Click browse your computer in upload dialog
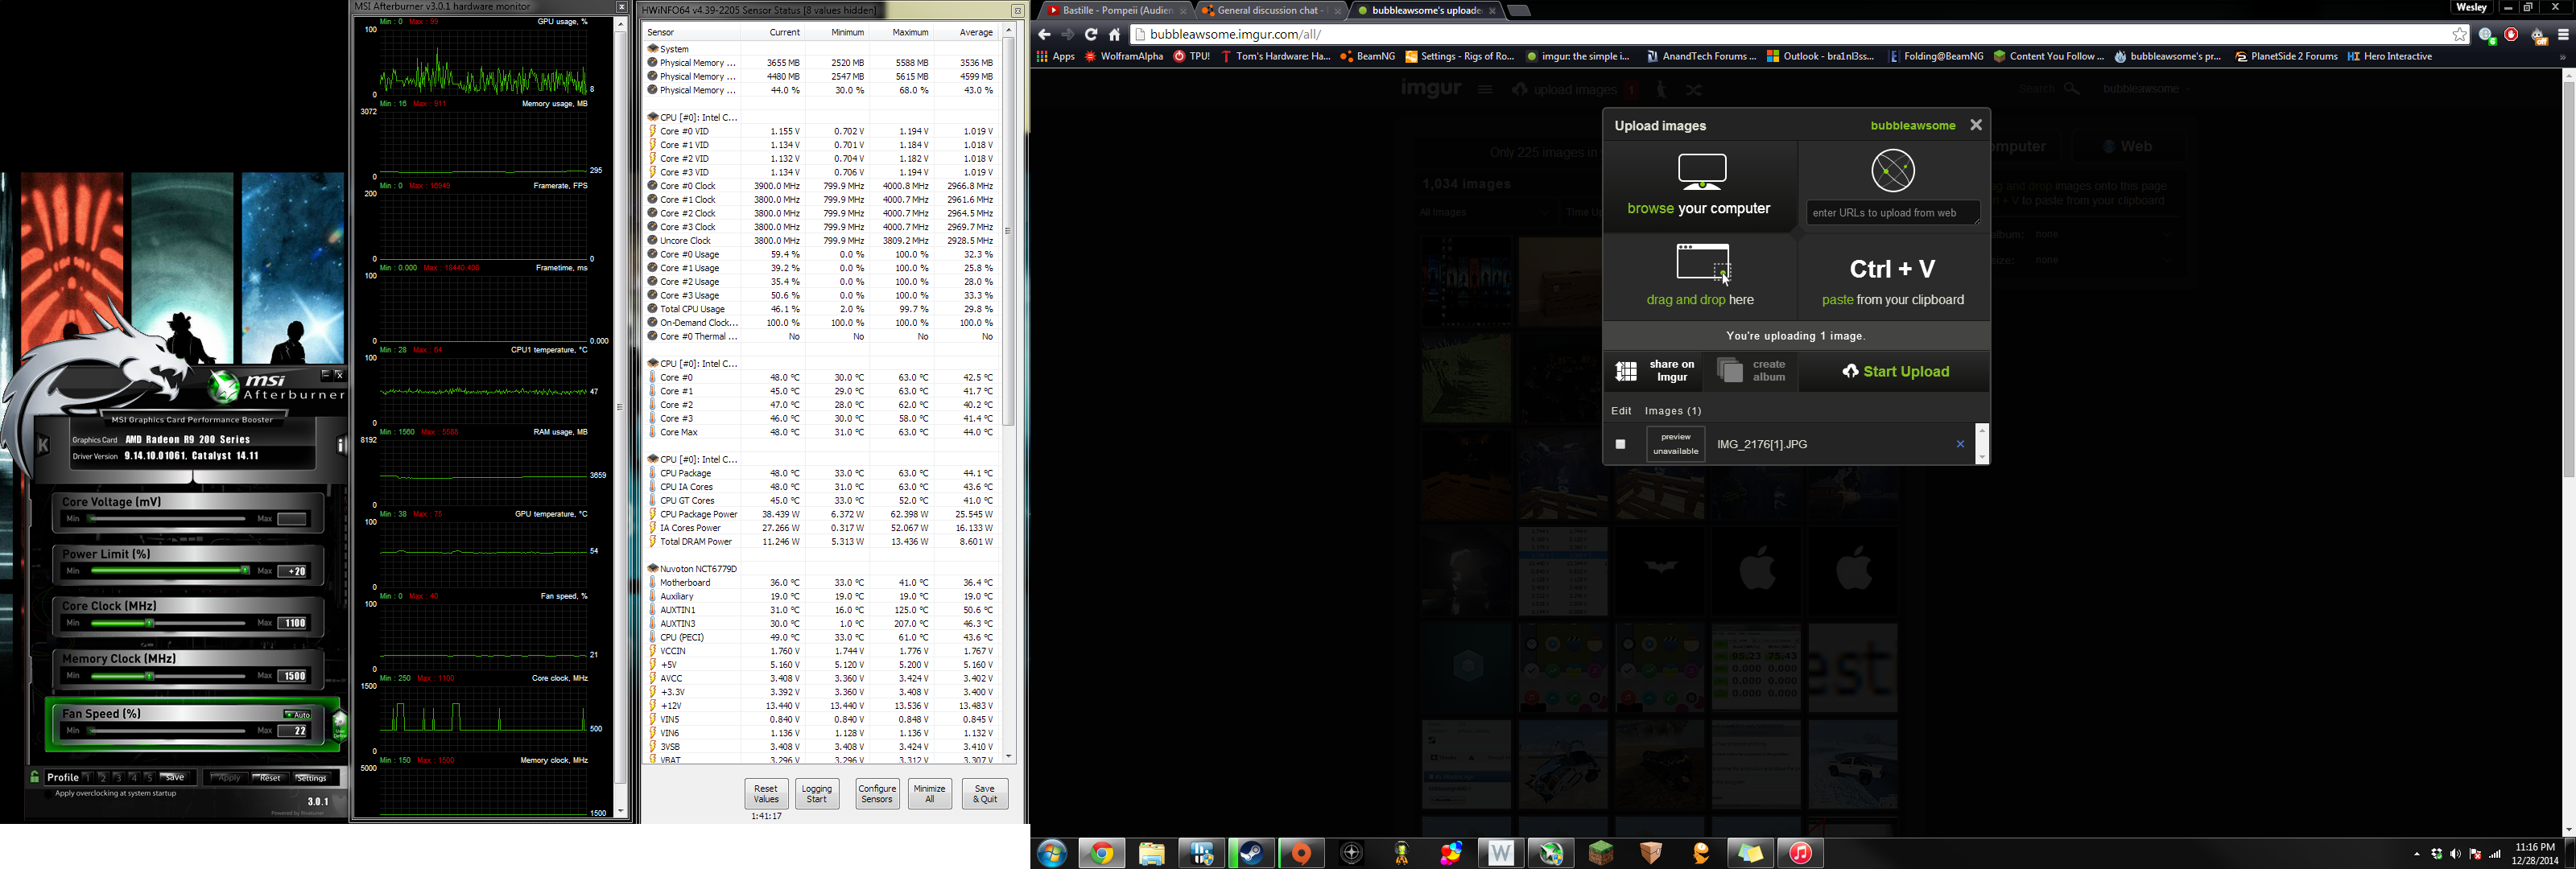Image resolution: width=2576 pixels, height=869 pixels. point(1699,186)
